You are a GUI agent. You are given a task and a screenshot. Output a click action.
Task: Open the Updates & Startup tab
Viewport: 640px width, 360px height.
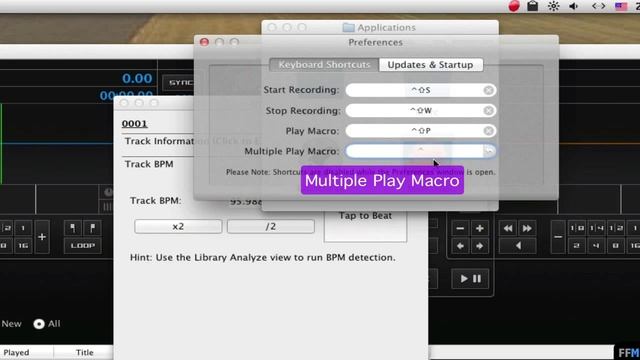[431, 65]
